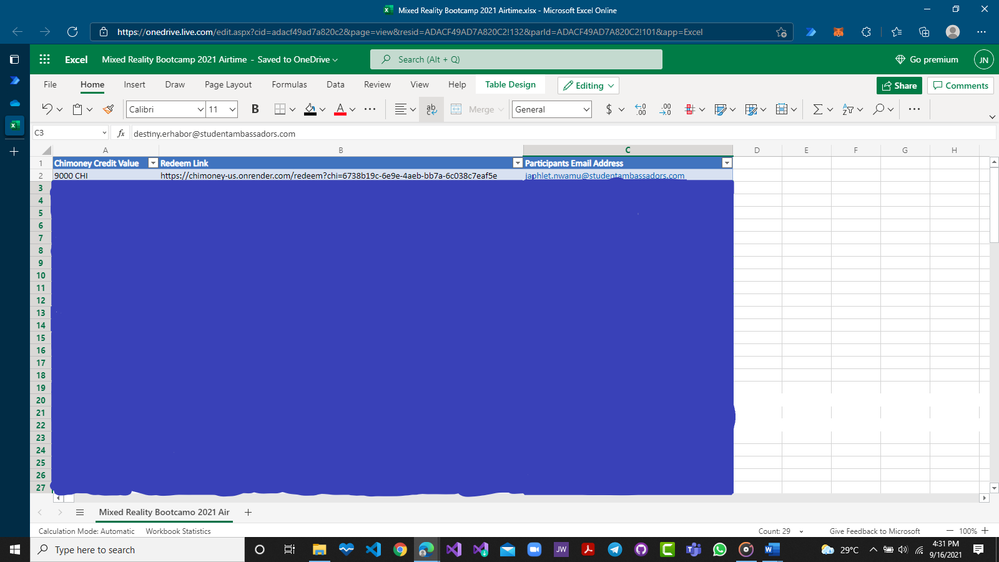Click the Undo icon

[47, 109]
